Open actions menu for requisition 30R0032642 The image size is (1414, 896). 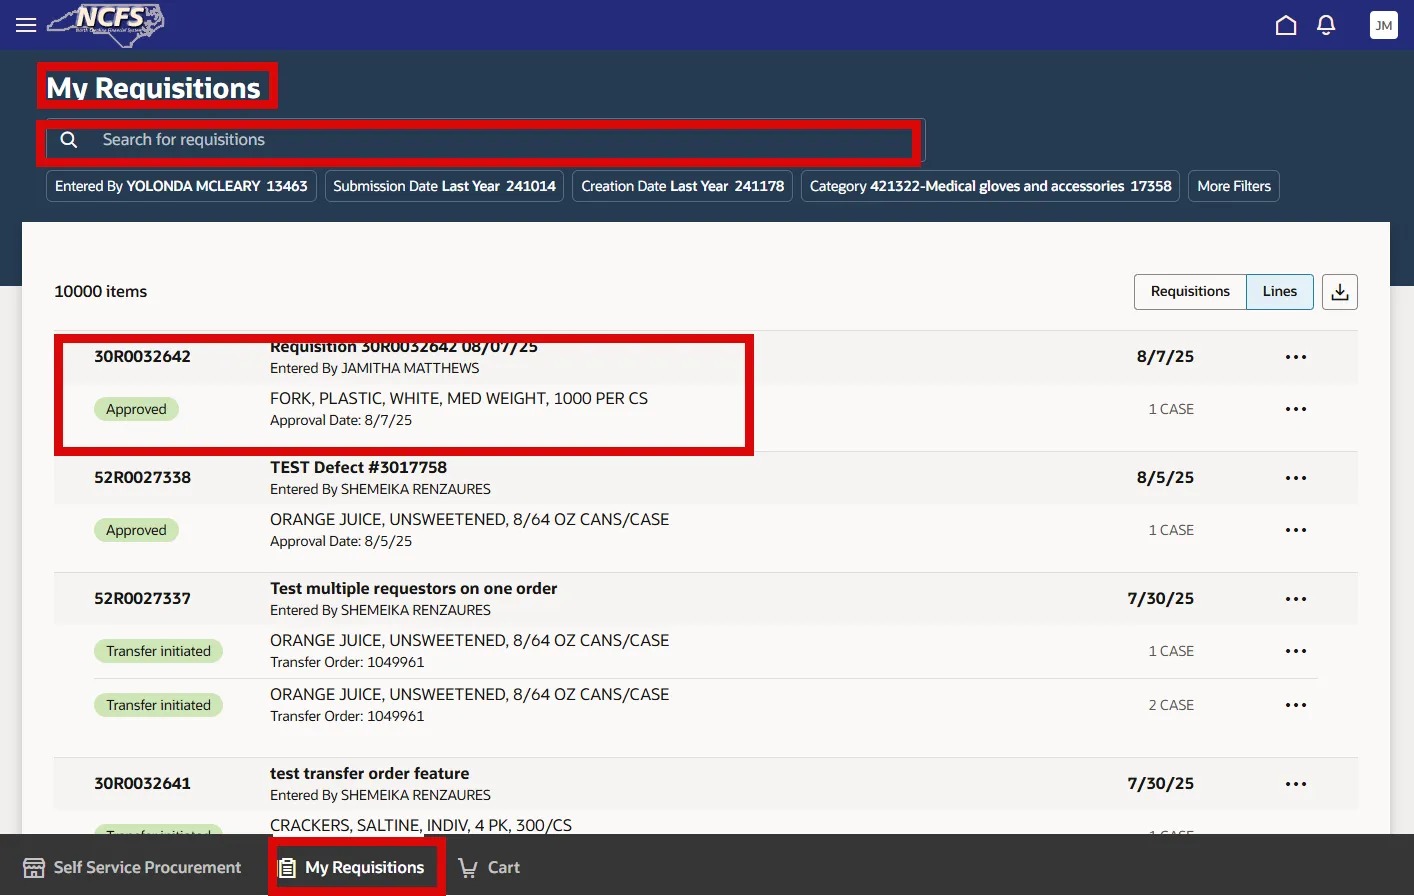pos(1296,357)
